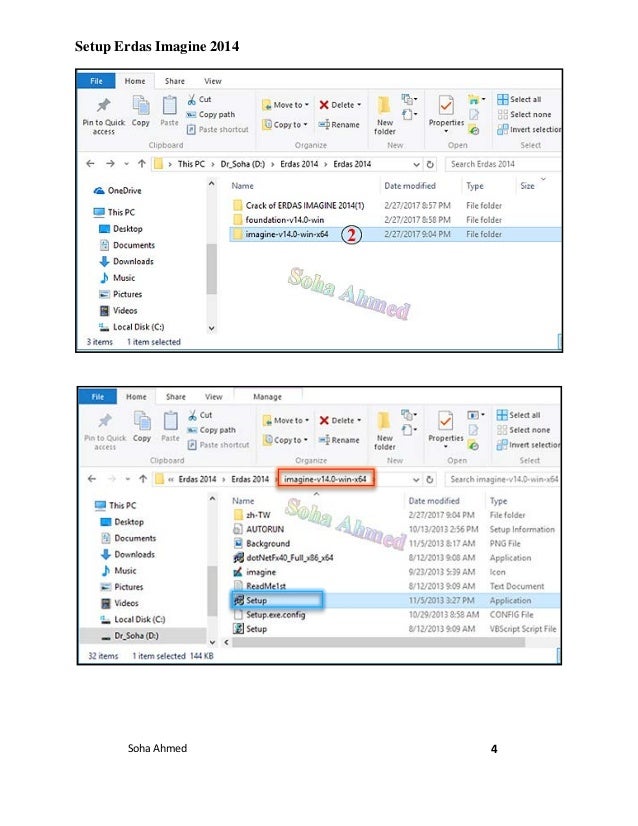Sort by Date modified column in top window
The image size is (638, 826).
coord(410,186)
